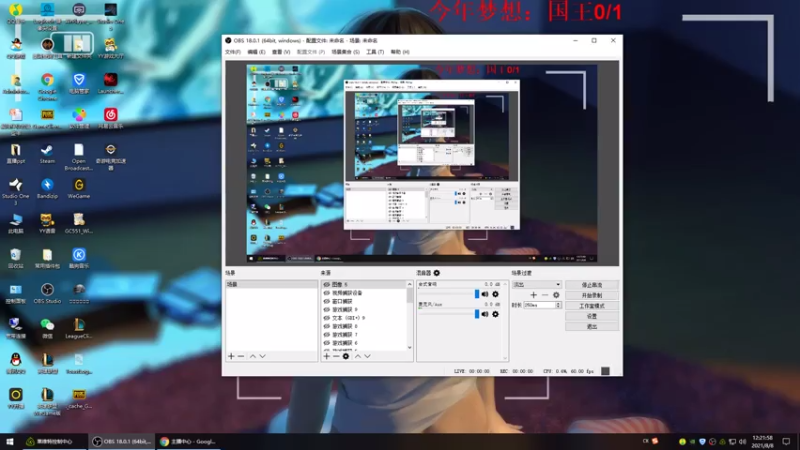Open the 帮助(H) menu
Screen dimensions: 800x450
(x=399, y=52)
